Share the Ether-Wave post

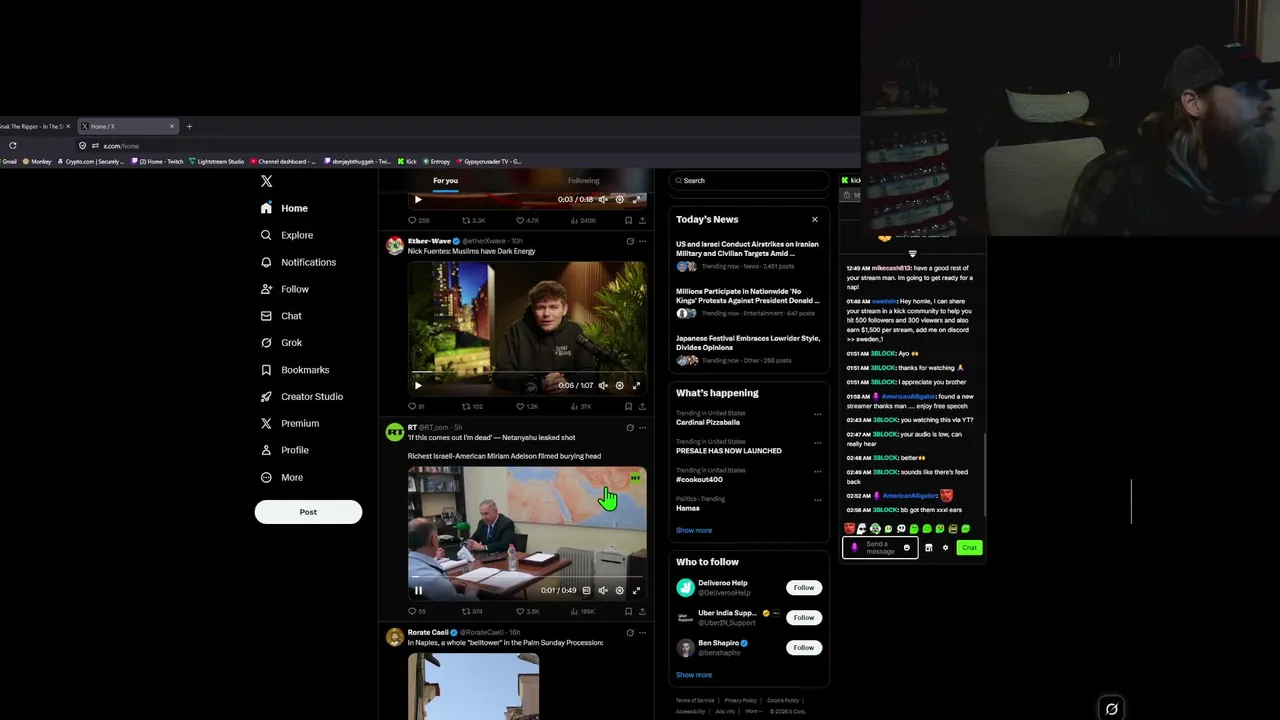point(643,407)
